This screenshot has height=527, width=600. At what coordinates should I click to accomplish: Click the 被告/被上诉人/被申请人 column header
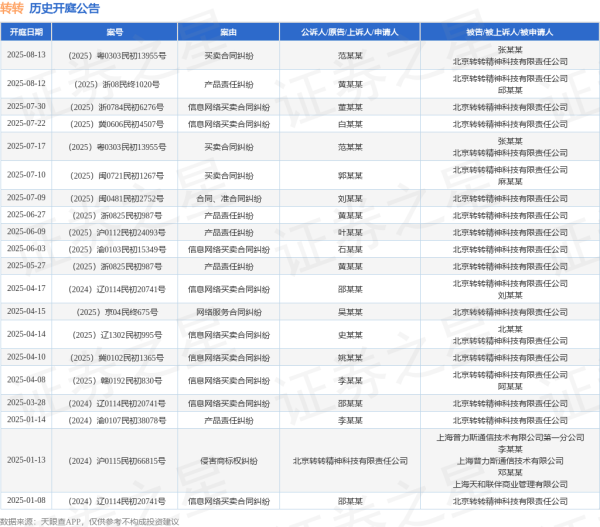[x=510, y=32]
